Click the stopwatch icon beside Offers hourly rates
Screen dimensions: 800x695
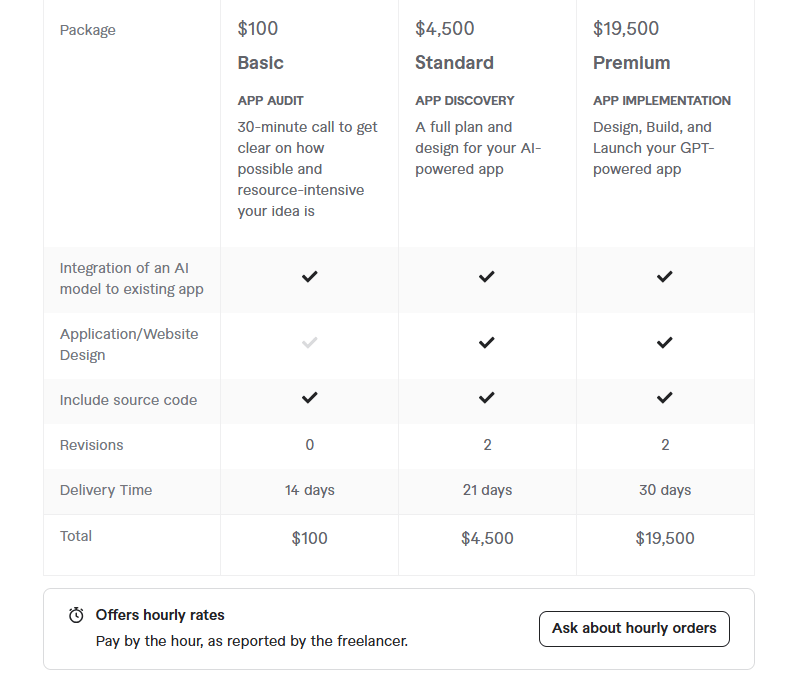click(x=76, y=615)
